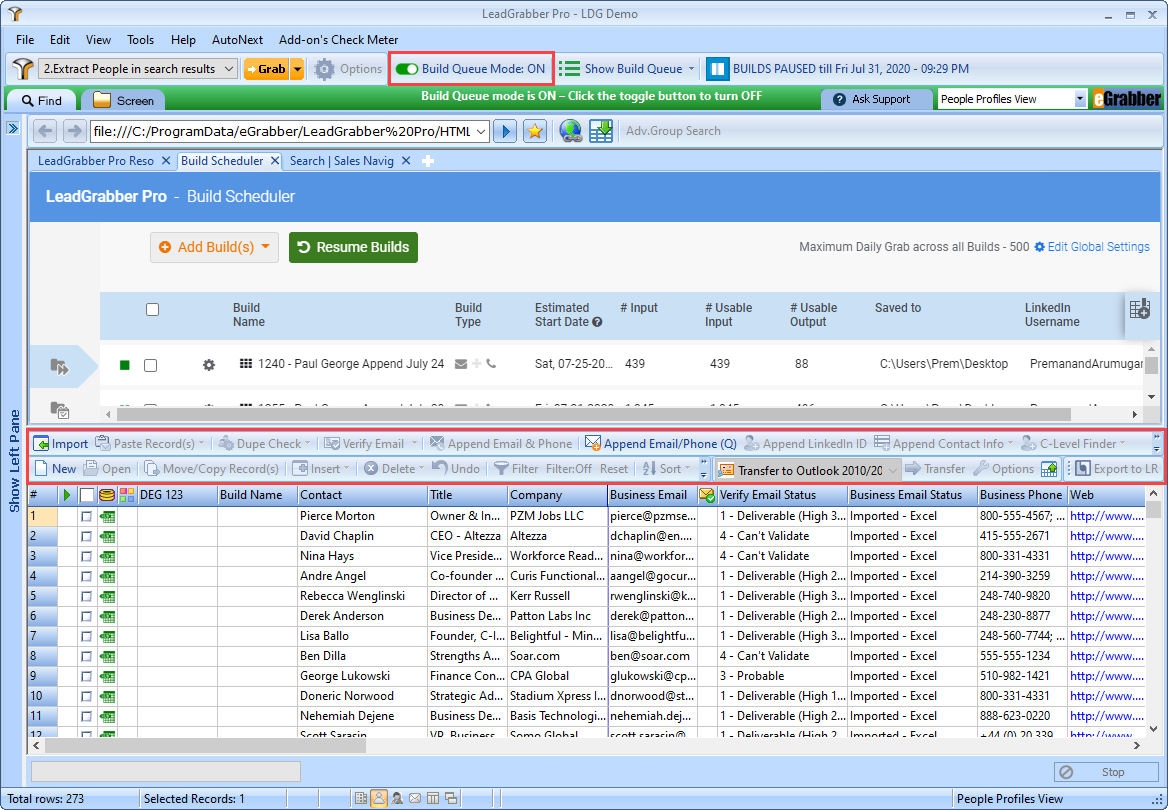Click the Stop button

point(1106,772)
